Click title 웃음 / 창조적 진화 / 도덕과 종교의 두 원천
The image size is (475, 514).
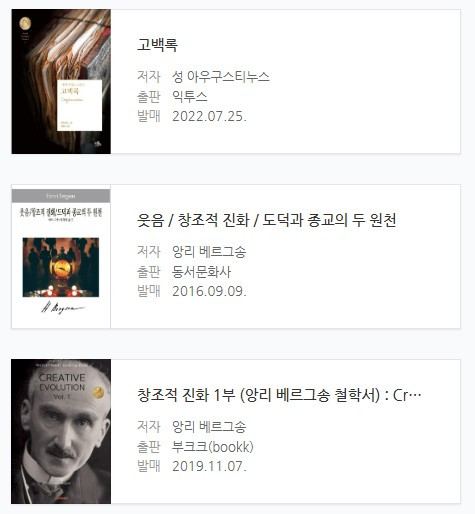(x=267, y=220)
